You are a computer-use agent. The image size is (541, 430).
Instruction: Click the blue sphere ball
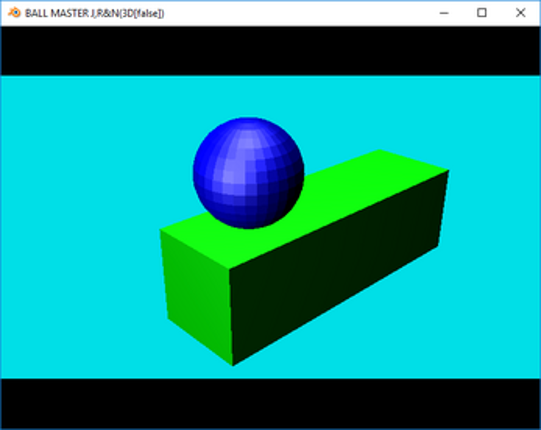(x=248, y=173)
